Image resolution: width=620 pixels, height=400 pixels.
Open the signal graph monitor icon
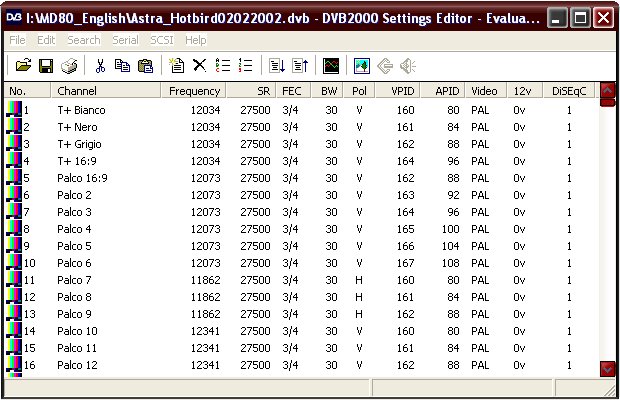tap(331, 66)
